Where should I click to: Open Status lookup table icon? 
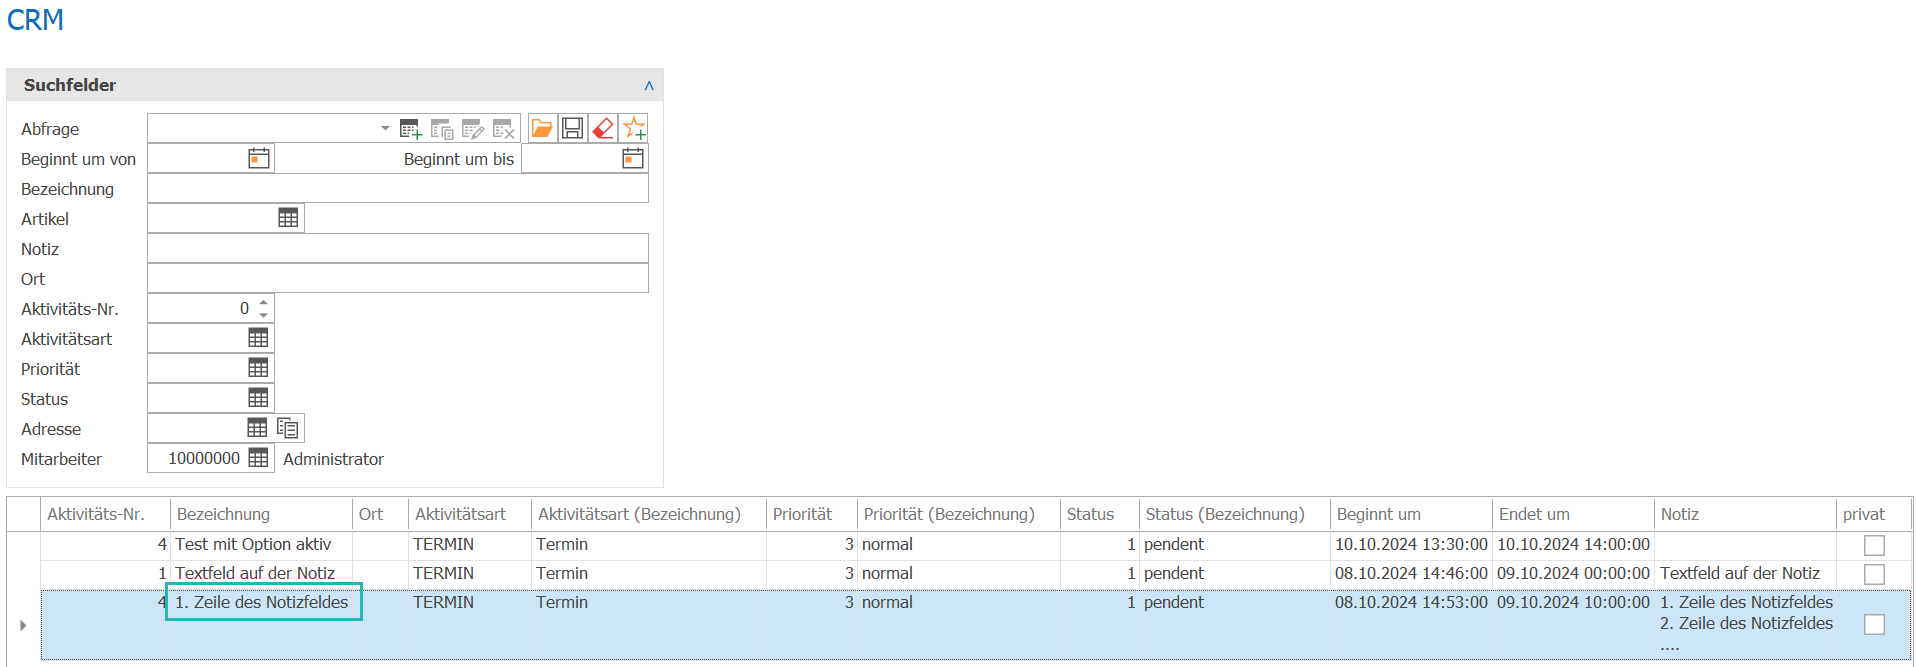[x=258, y=398]
